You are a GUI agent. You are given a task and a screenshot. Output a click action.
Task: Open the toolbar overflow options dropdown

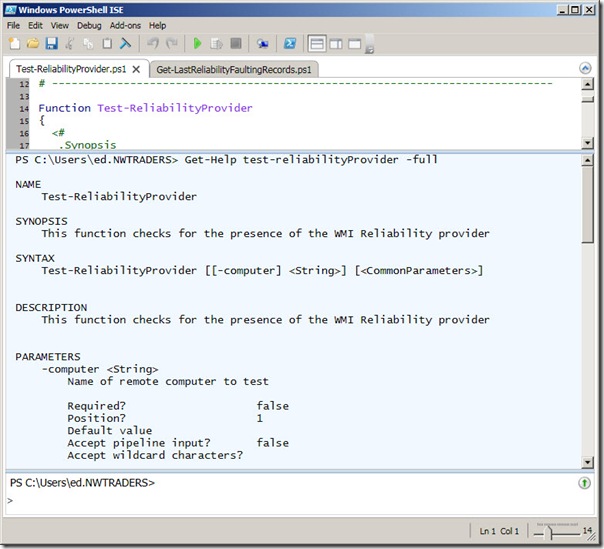point(369,44)
